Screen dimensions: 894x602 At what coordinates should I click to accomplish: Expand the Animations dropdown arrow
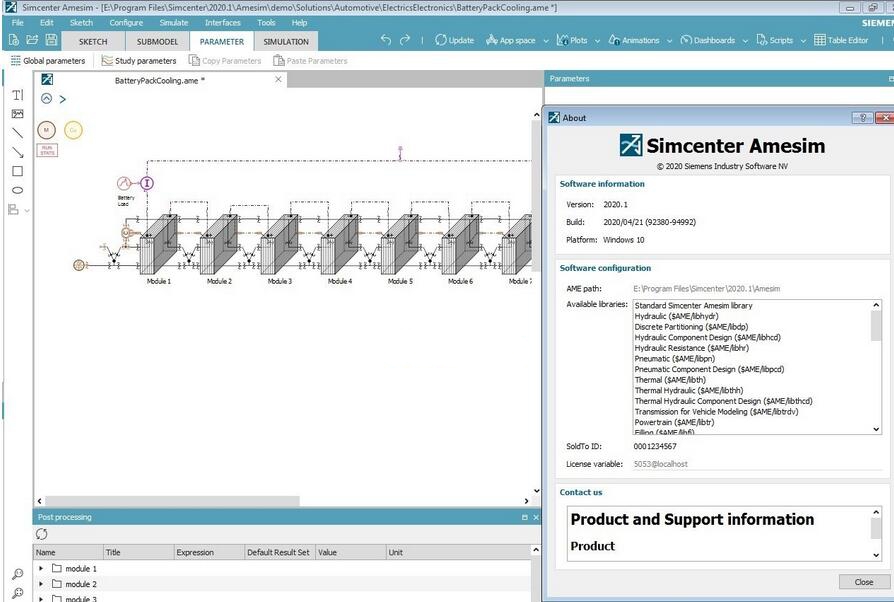tap(669, 41)
